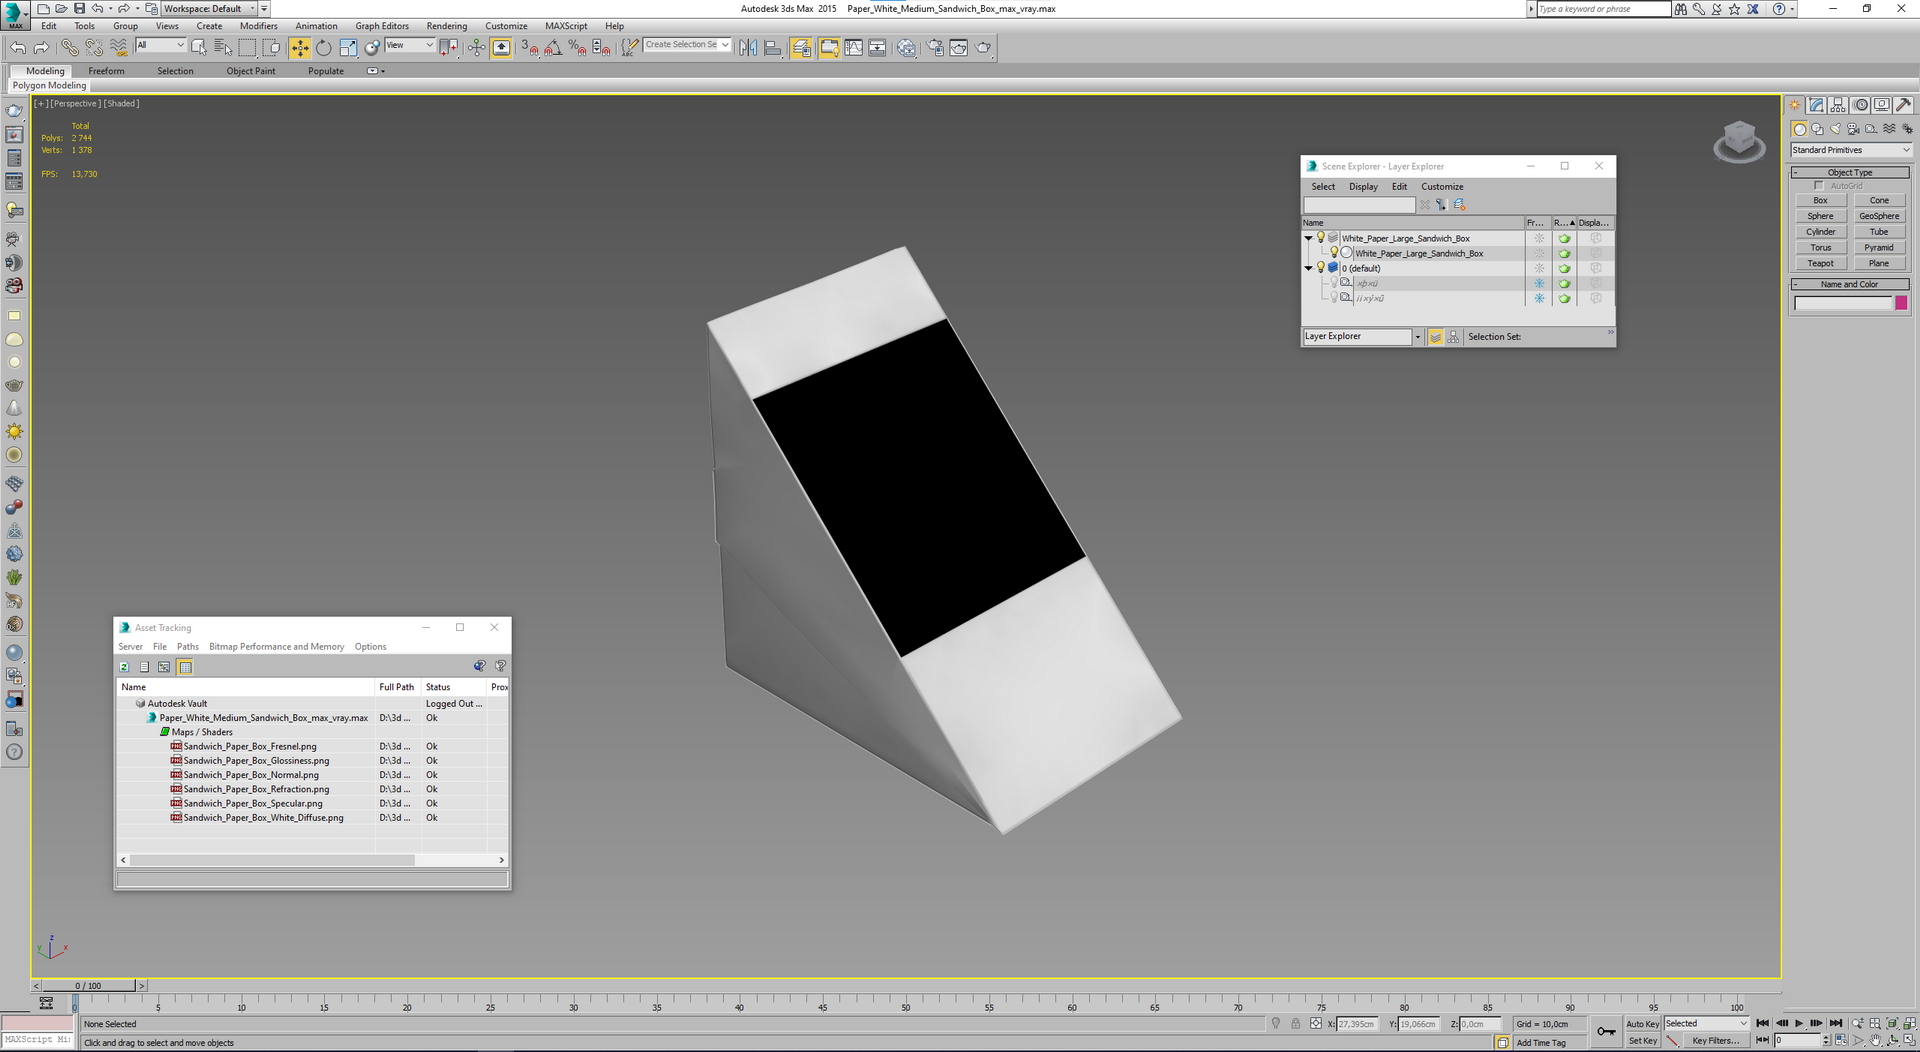Switch to the Object Paint ribbon tab

click(x=250, y=71)
